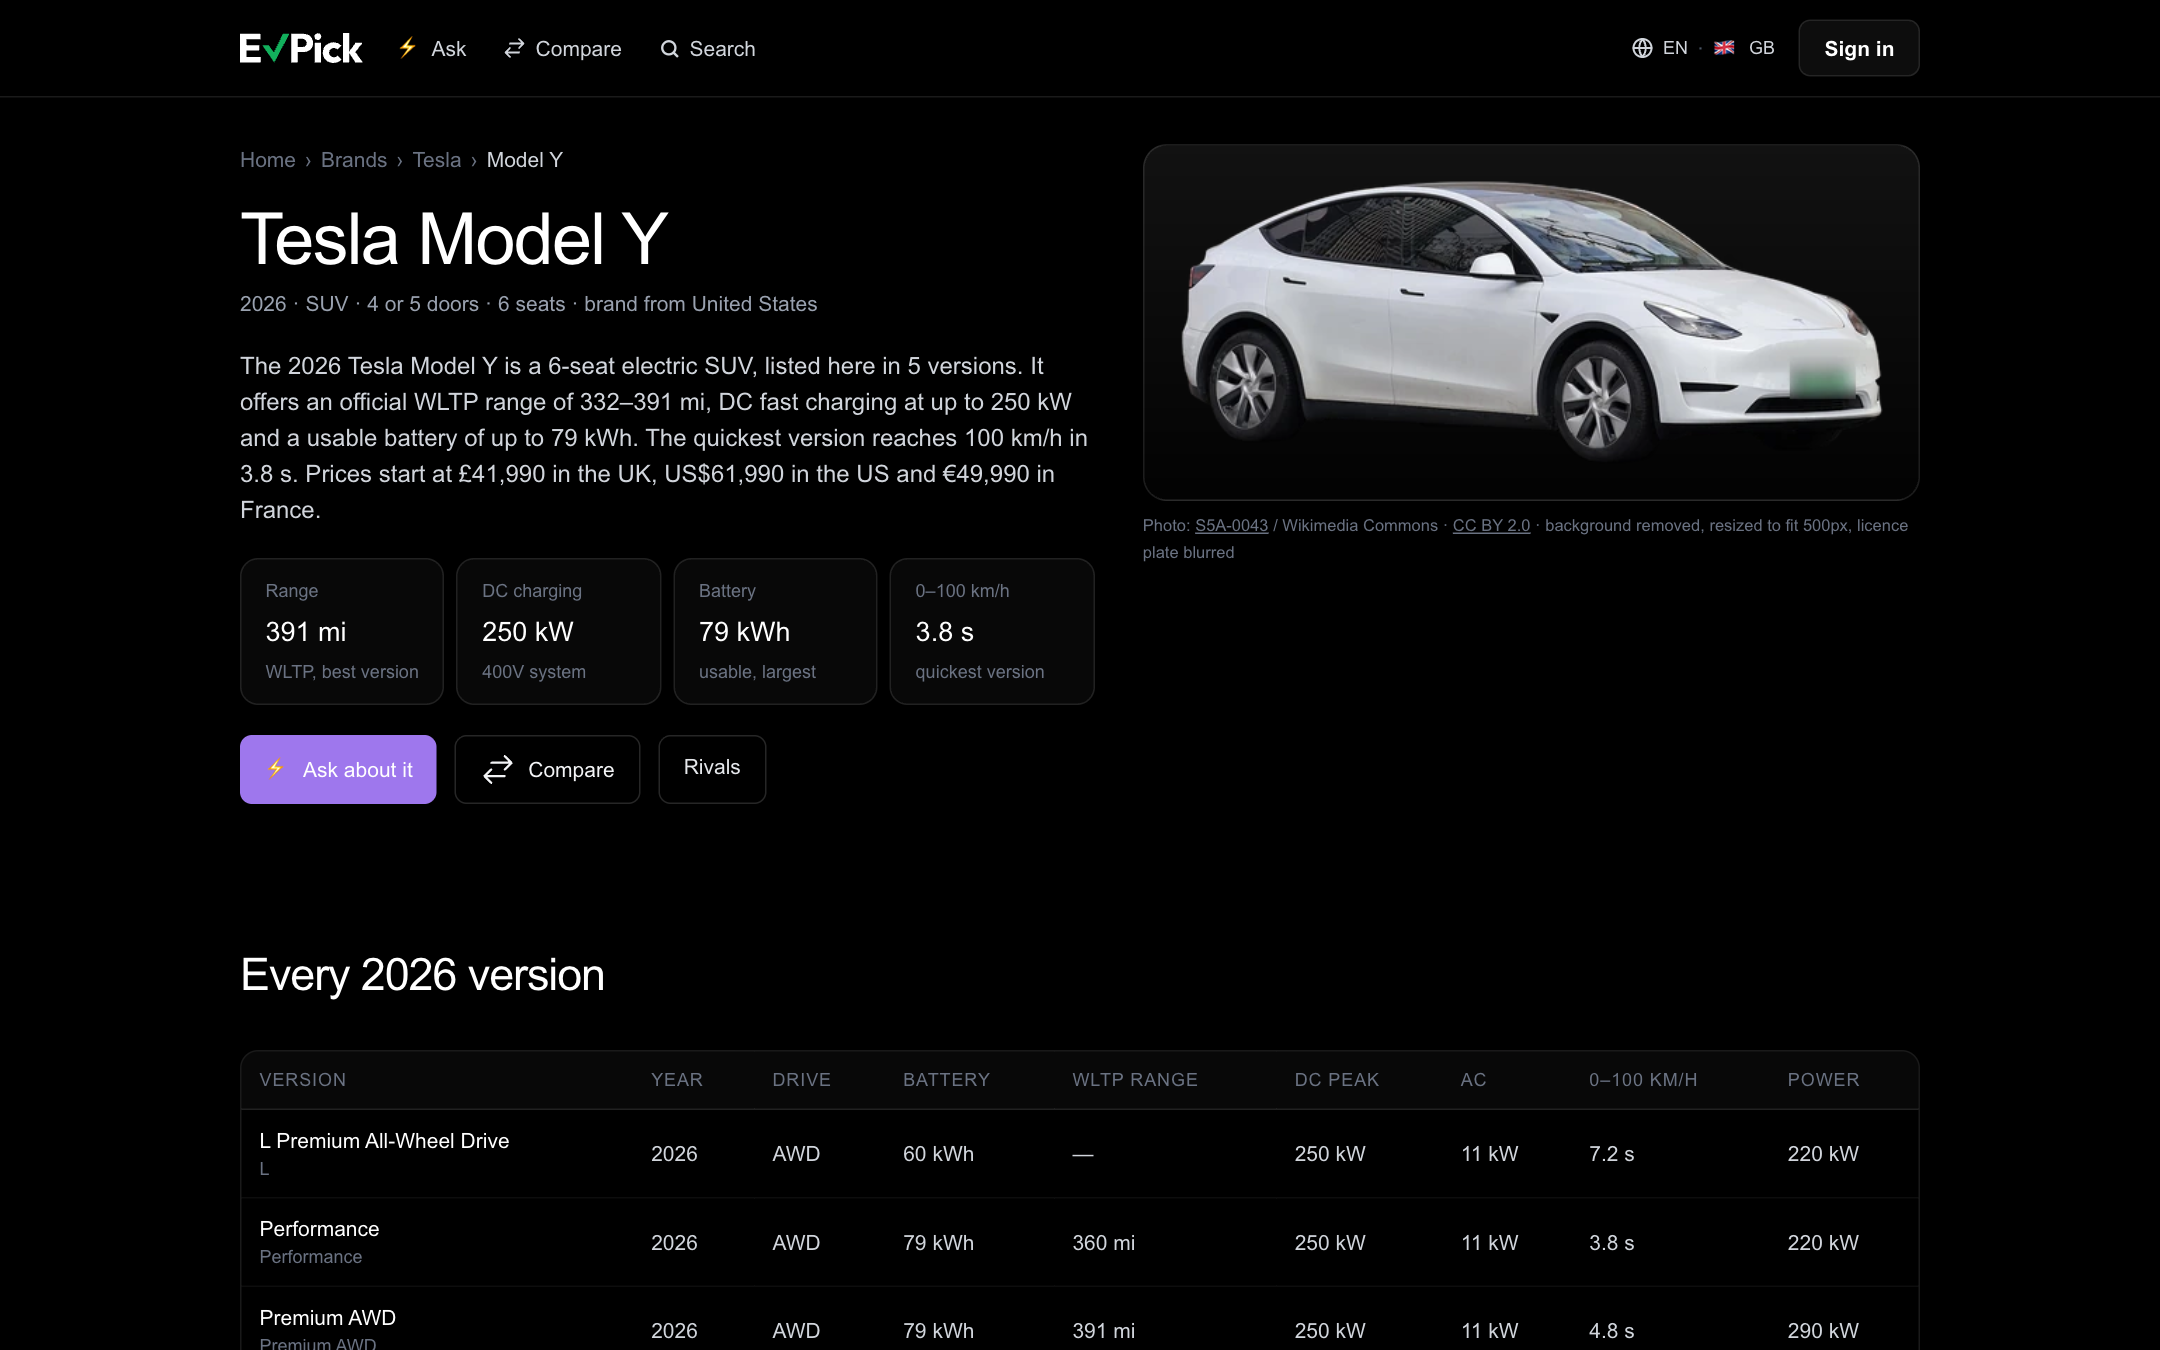Viewport: 2160px width, 1350px height.
Task: Click the Battery 79 kWh card
Action: (775, 631)
